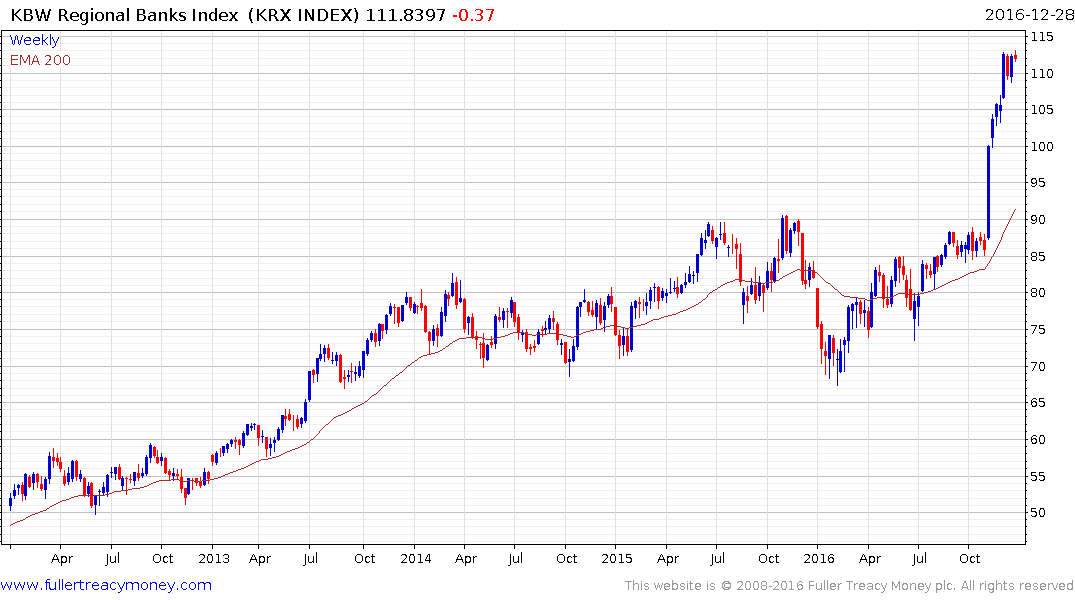Click the date 2016-12-28
This screenshot has height=600, width=1075.
click(1029, 15)
